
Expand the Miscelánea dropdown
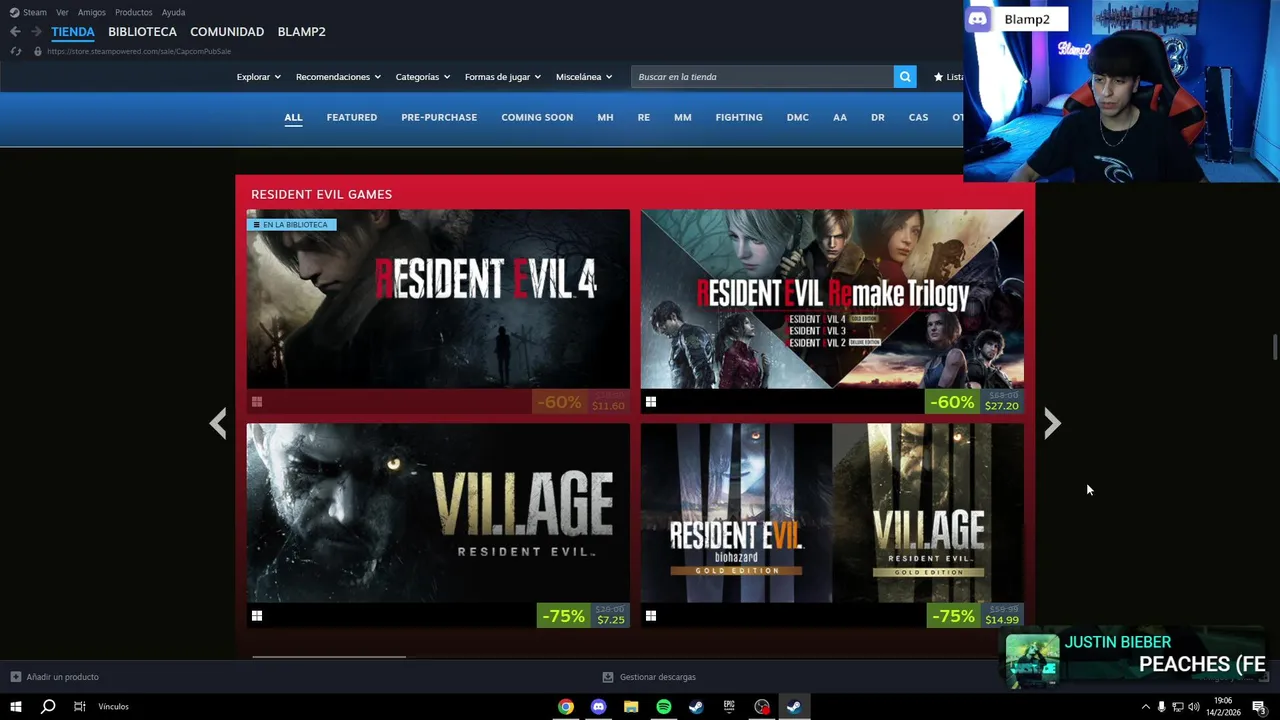pos(584,77)
